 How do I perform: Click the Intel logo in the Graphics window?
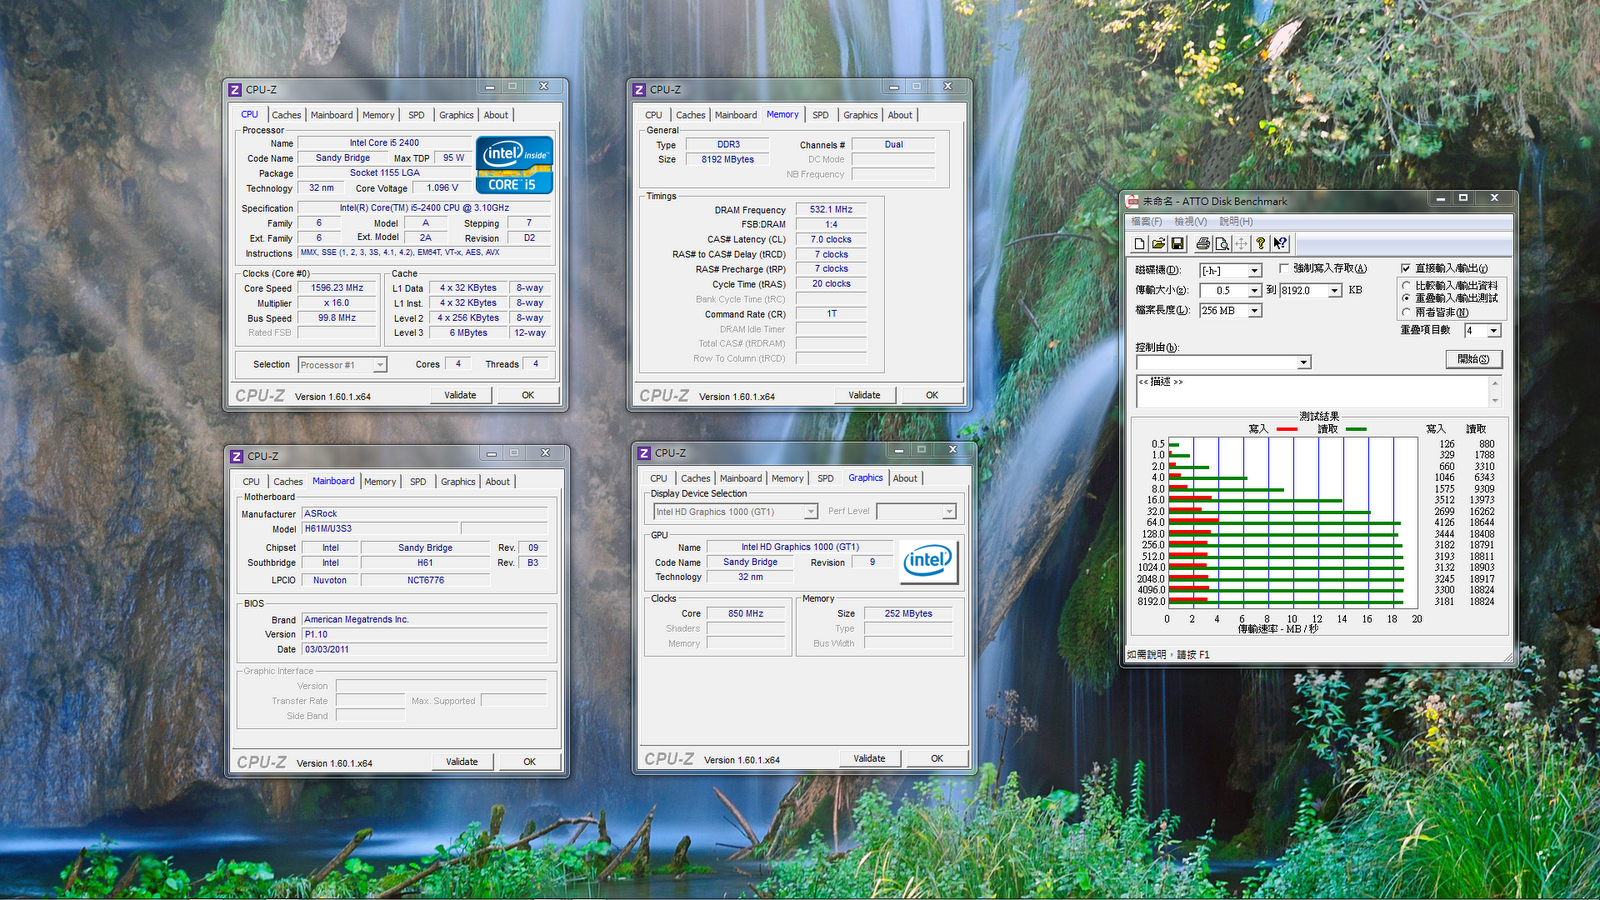[x=928, y=561]
